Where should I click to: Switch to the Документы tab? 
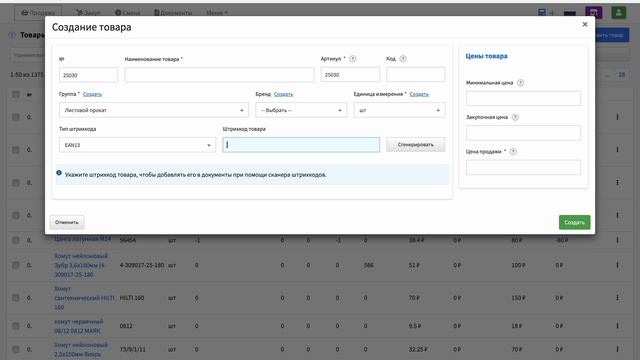pyautogui.click(x=173, y=13)
